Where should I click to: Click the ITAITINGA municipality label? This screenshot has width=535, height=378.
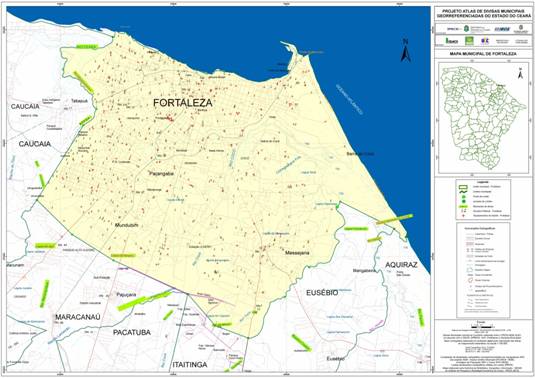(x=190, y=364)
